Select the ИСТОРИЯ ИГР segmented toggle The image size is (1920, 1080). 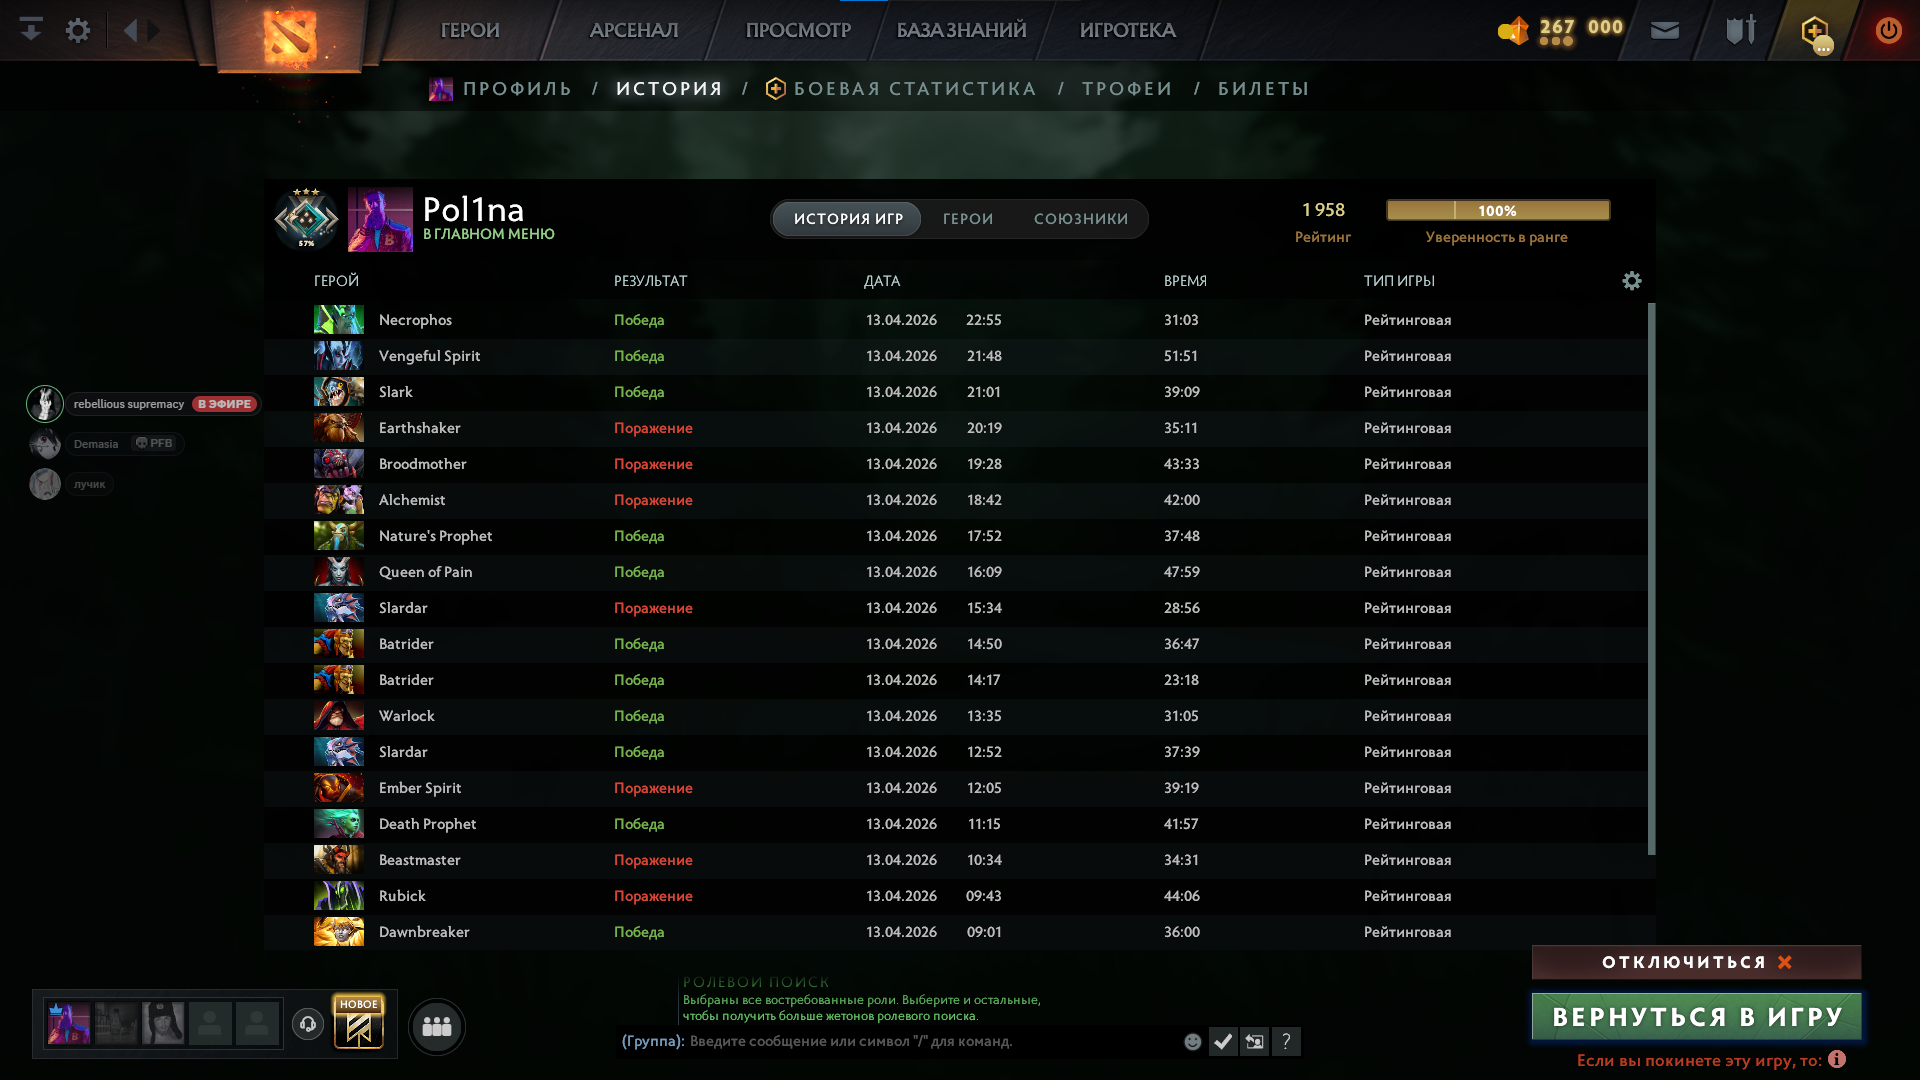848,219
